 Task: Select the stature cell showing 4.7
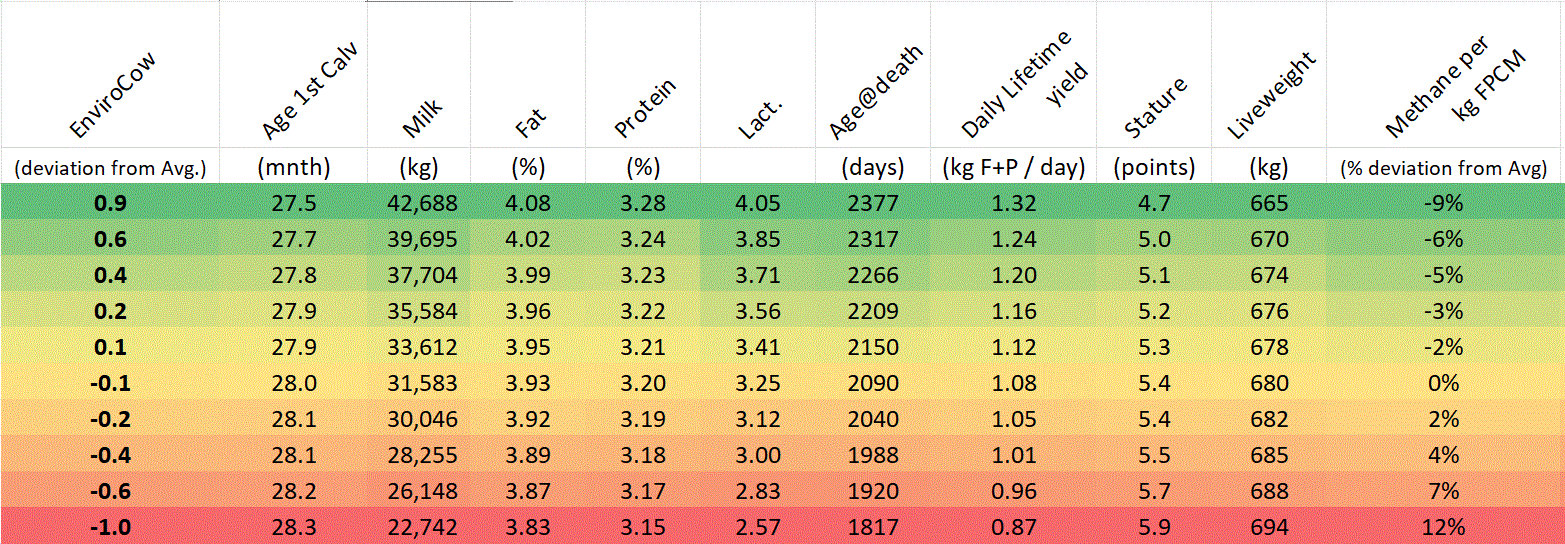pyautogui.click(x=1154, y=203)
